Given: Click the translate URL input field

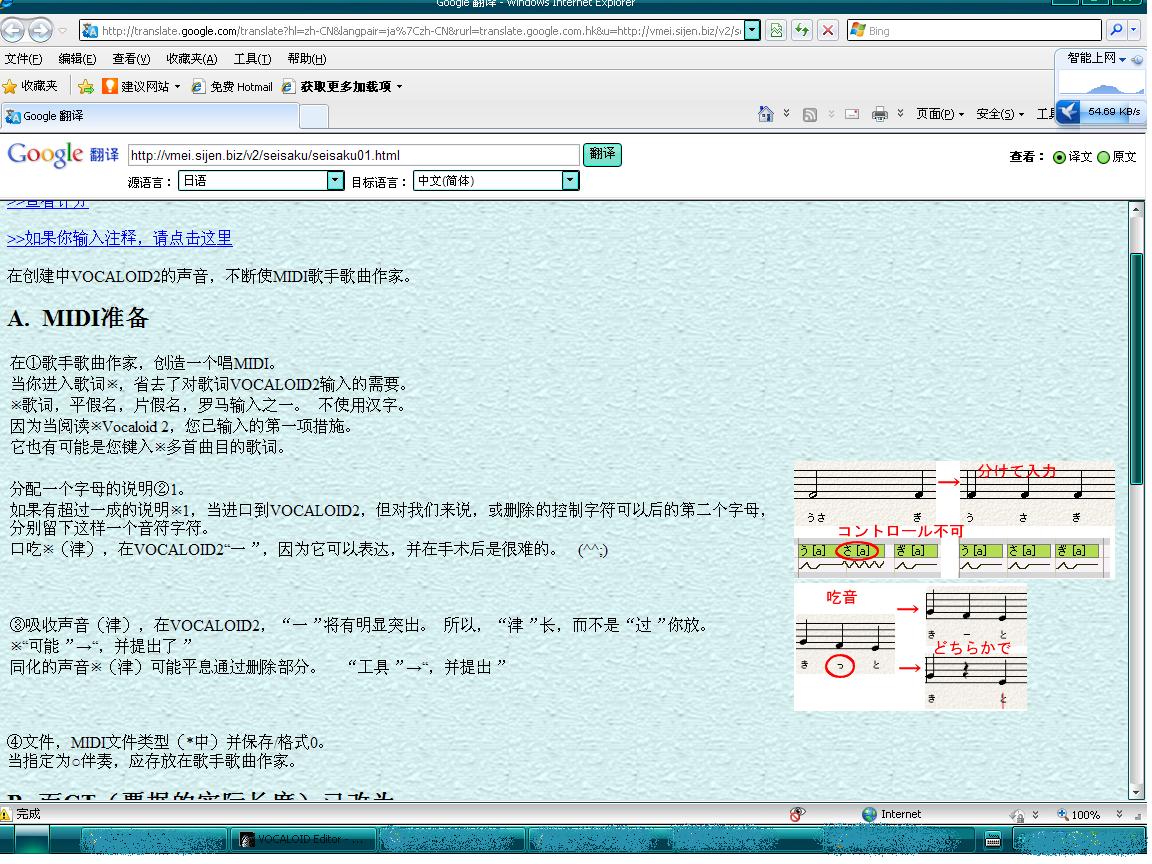Looking at the screenshot, I should [x=353, y=155].
